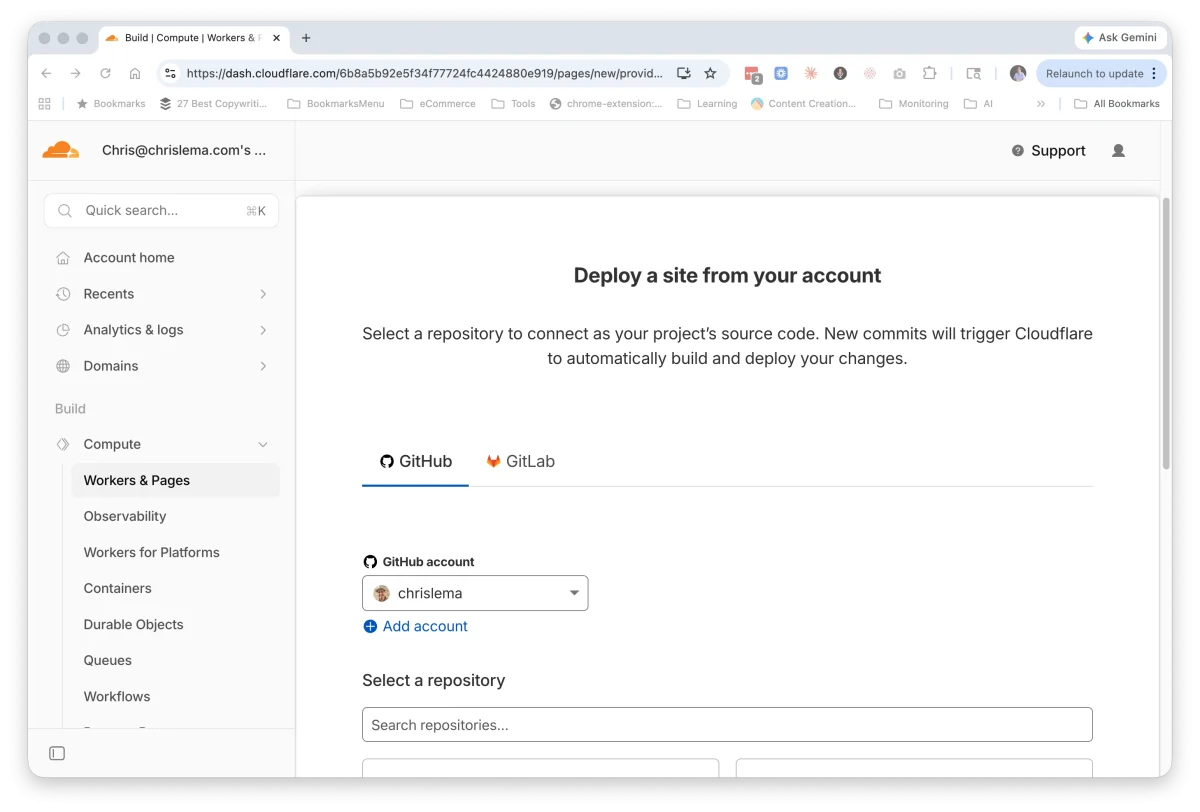Open Observability in sidebar

click(125, 516)
